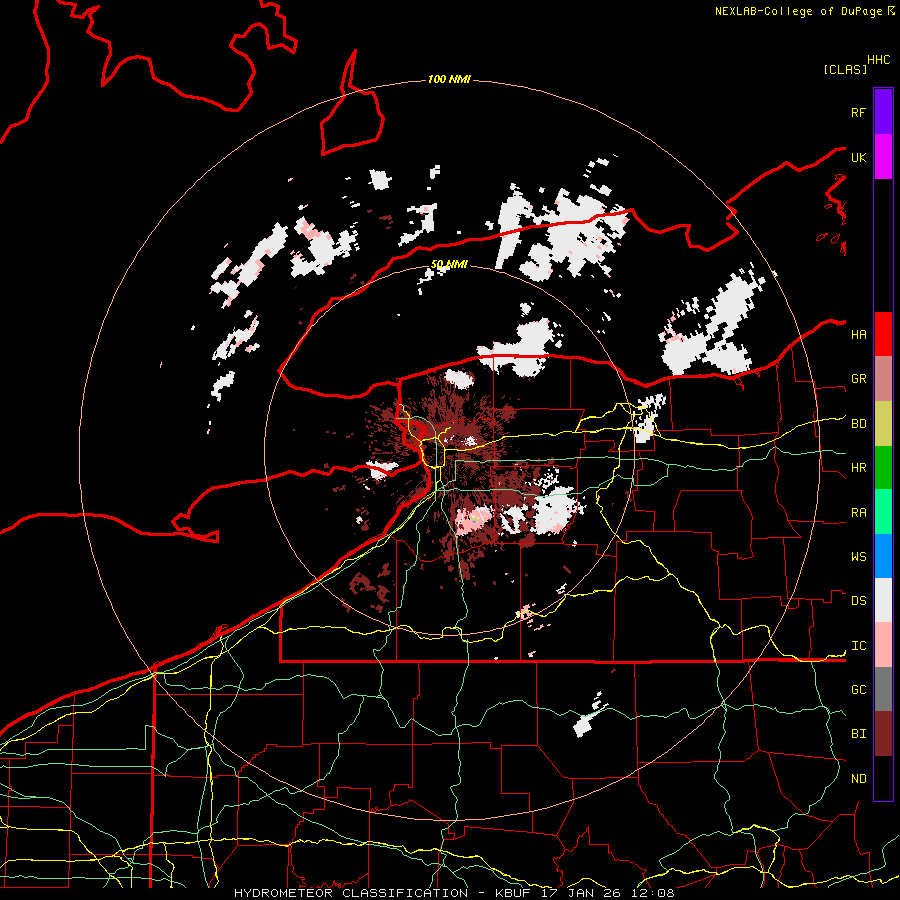This screenshot has width=900, height=900.
Task: Click the DS white legend swatch
Action: 883,600
